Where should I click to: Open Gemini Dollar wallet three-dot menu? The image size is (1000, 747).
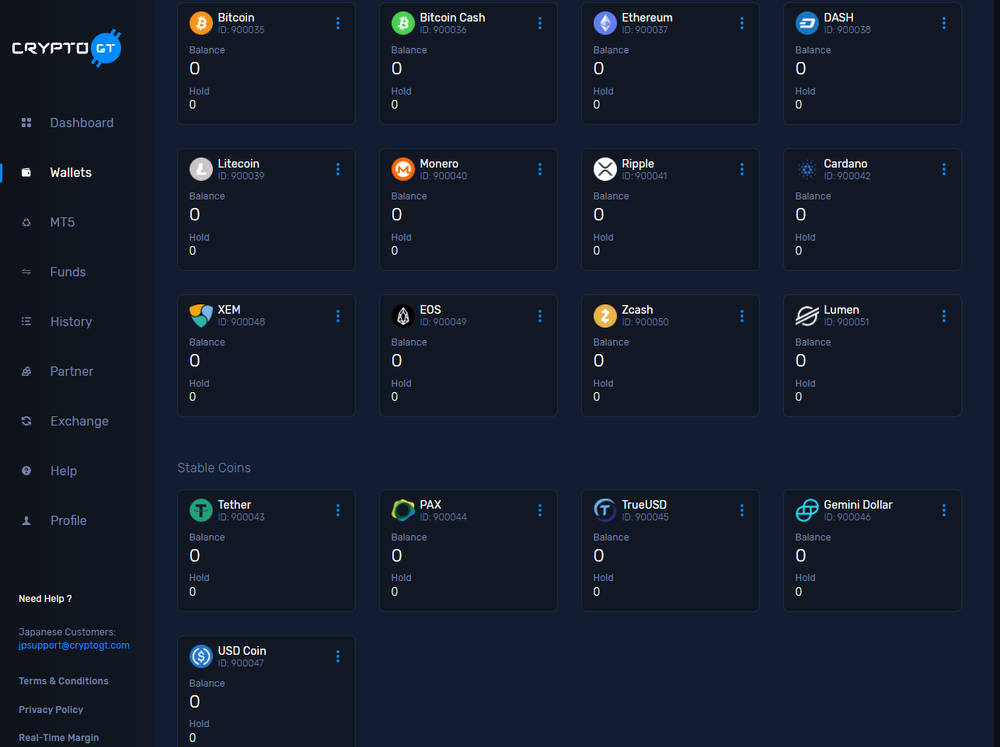pos(944,510)
